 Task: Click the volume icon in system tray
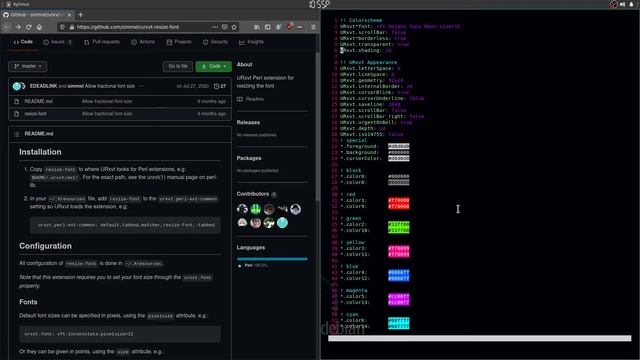[622, 4]
